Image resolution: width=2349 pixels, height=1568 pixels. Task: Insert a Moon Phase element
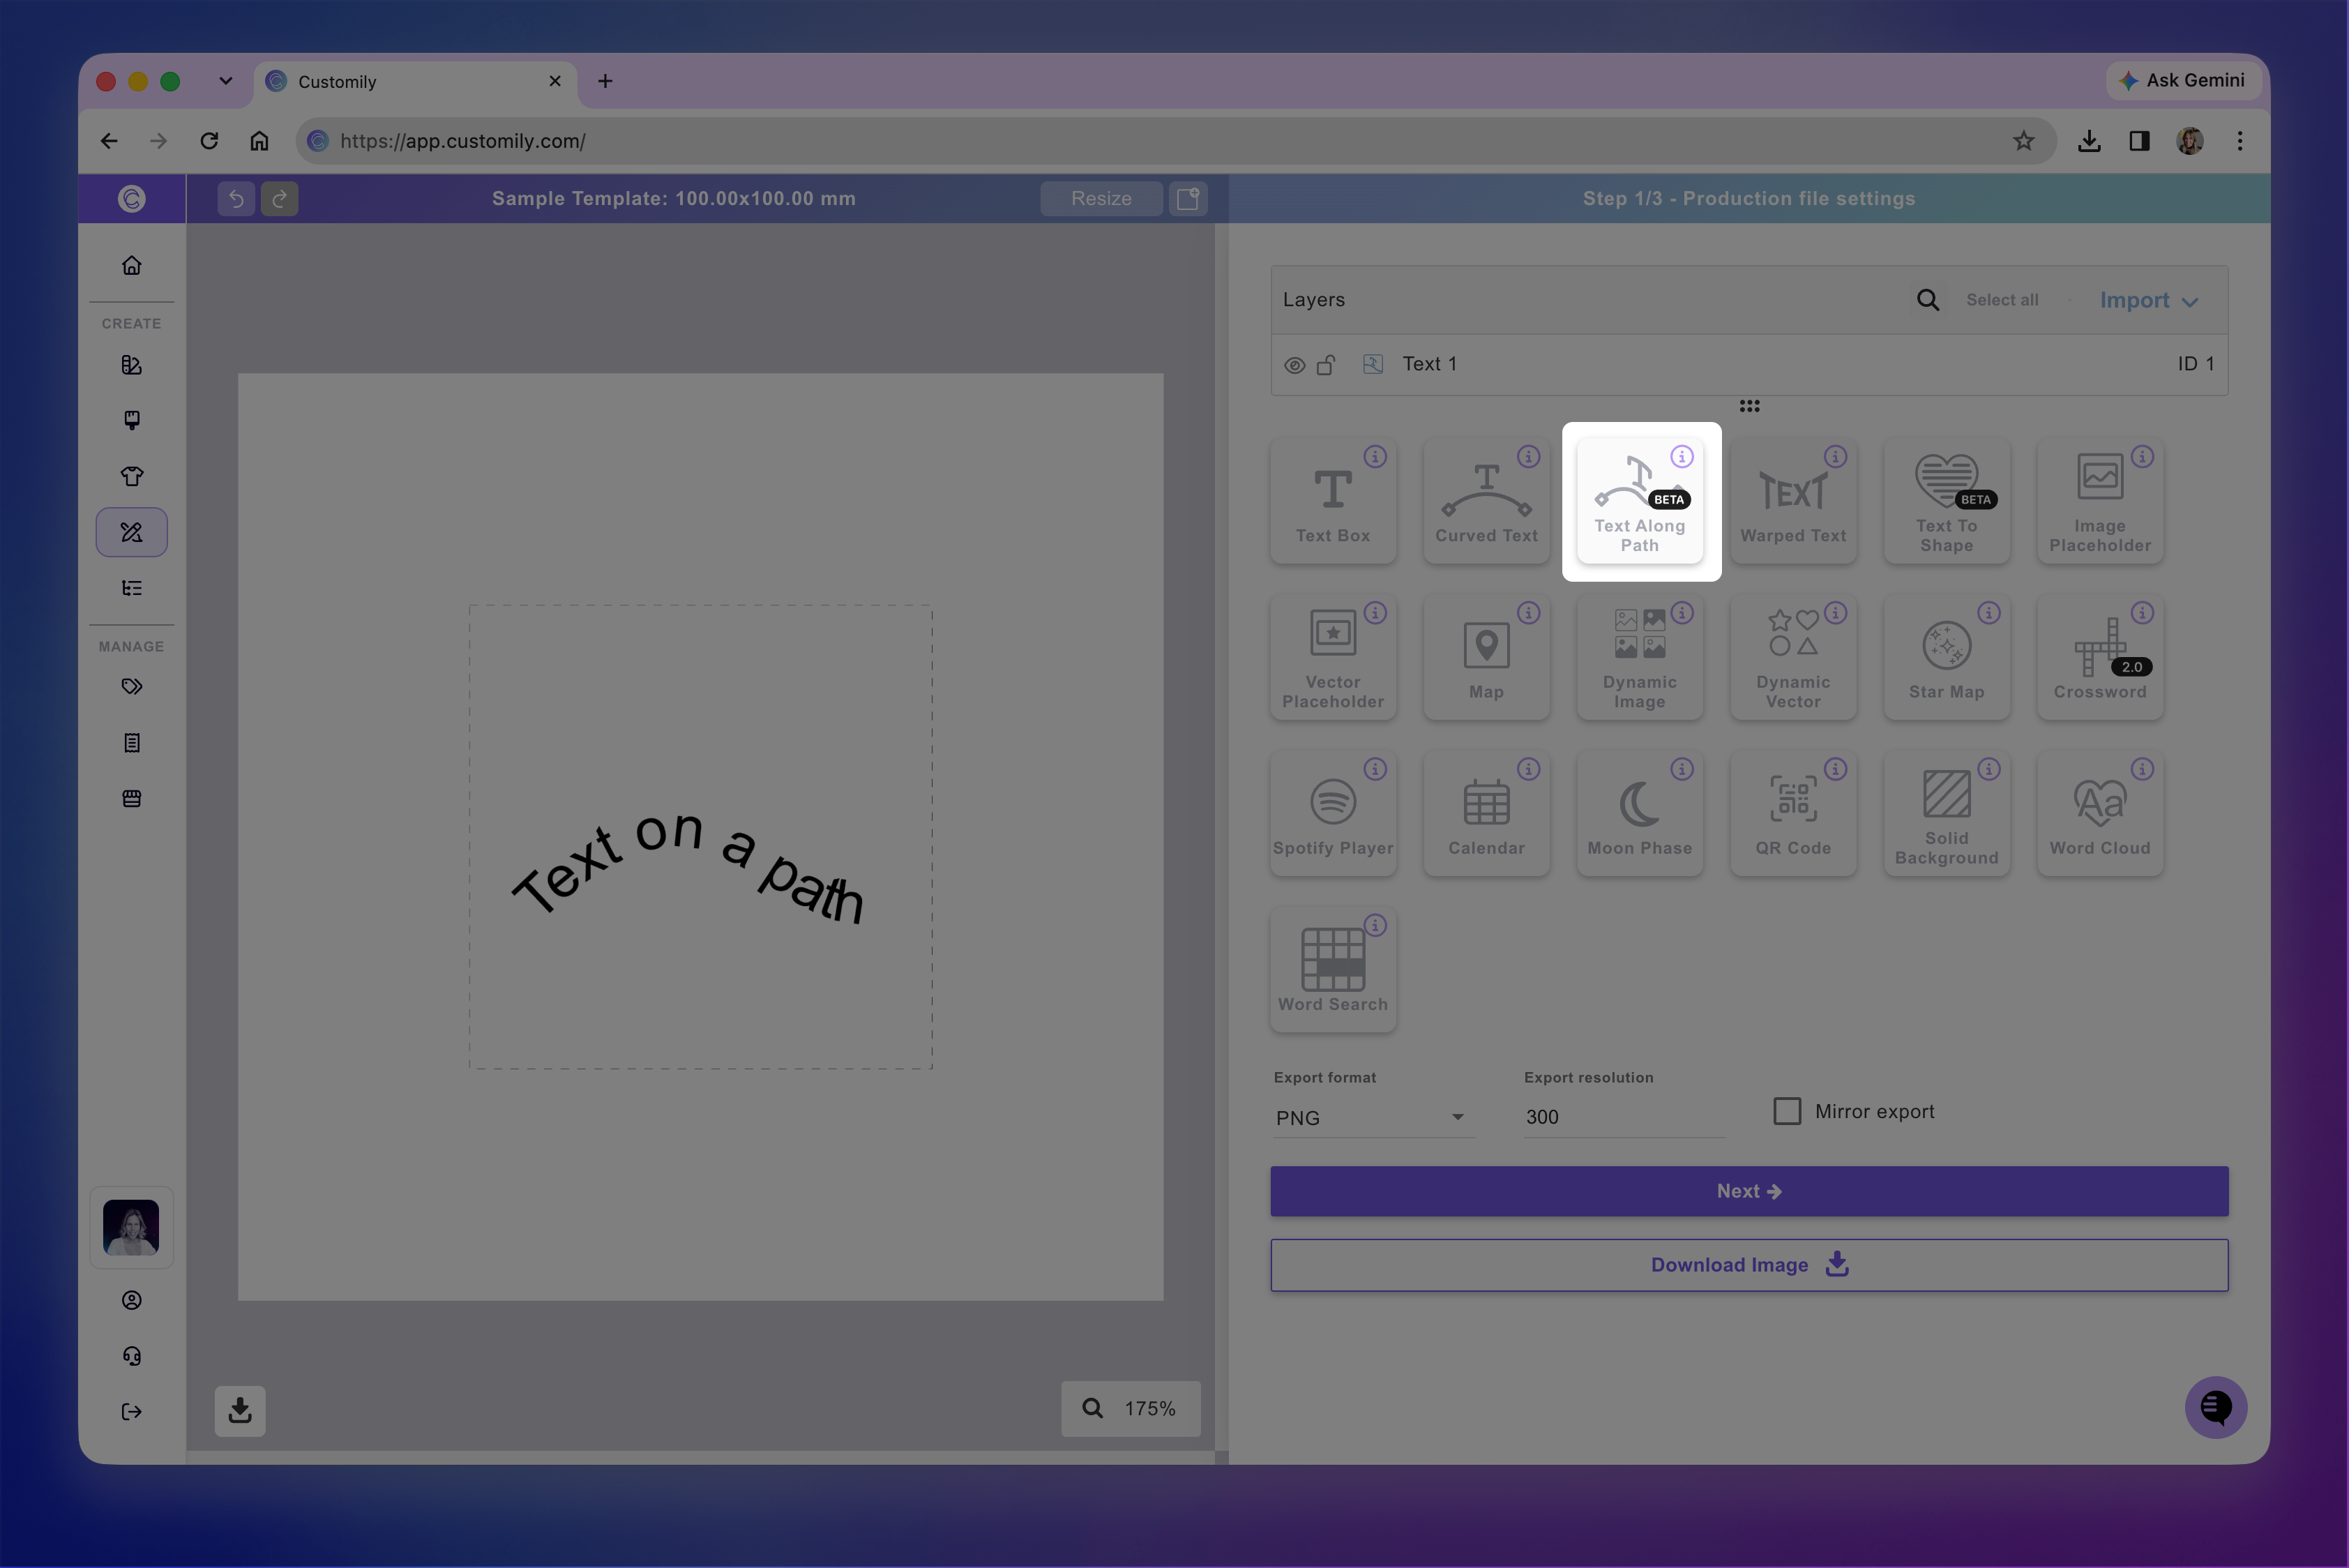(1640, 813)
